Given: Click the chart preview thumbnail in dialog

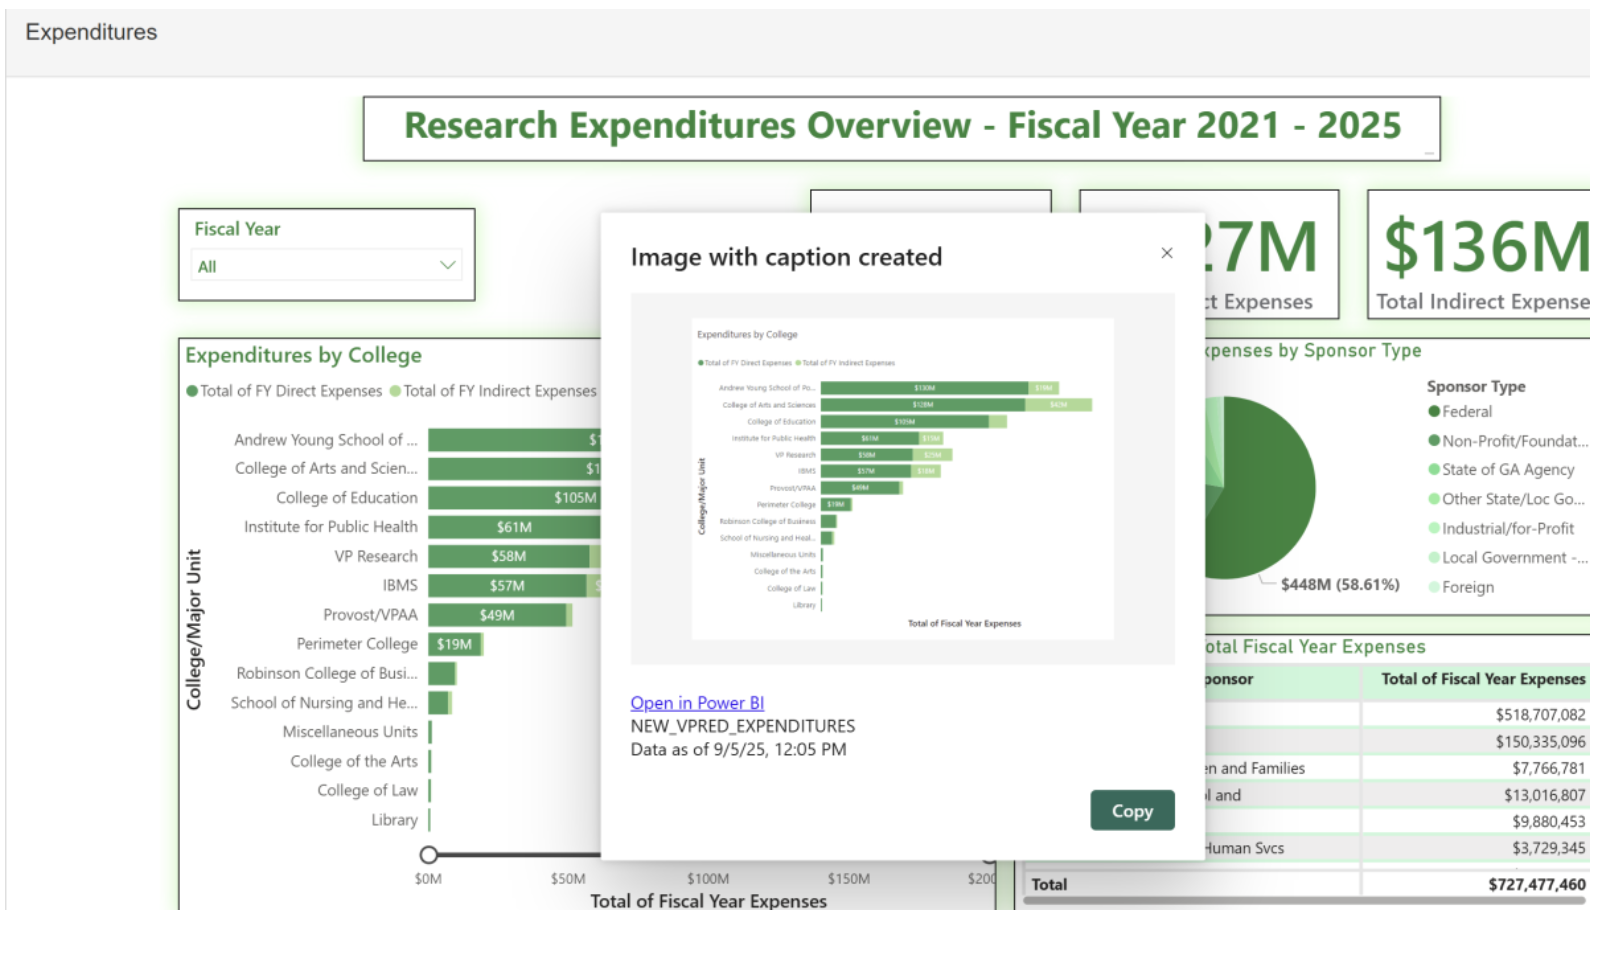Looking at the screenshot, I should coord(903,480).
